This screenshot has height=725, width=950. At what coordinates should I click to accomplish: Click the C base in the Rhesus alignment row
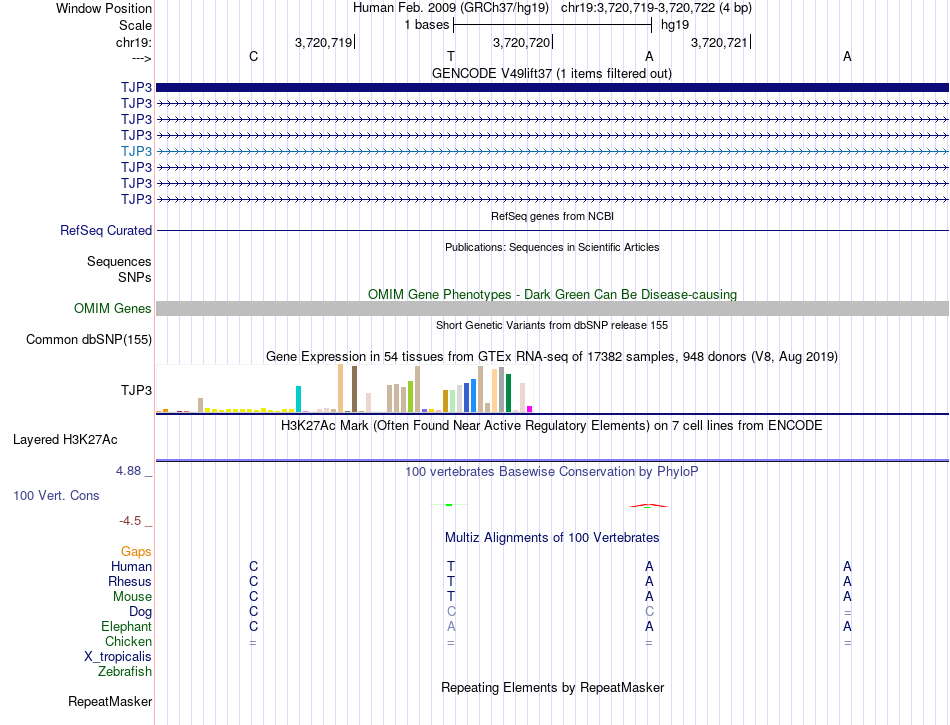click(253, 581)
